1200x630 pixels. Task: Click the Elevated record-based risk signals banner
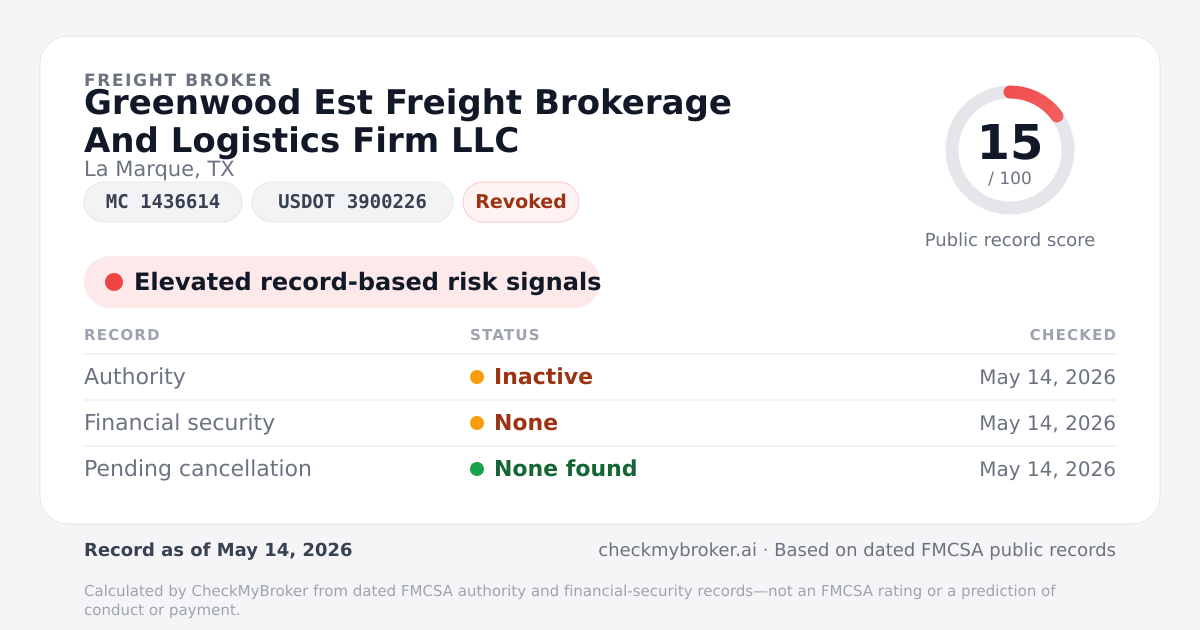(342, 282)
